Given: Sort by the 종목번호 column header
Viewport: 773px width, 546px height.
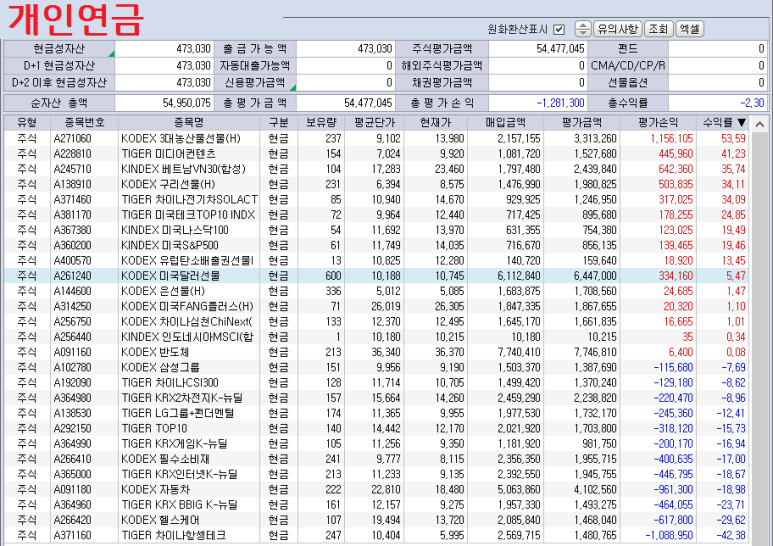Looking at the screenshot, I should click(x=84, y=122).
